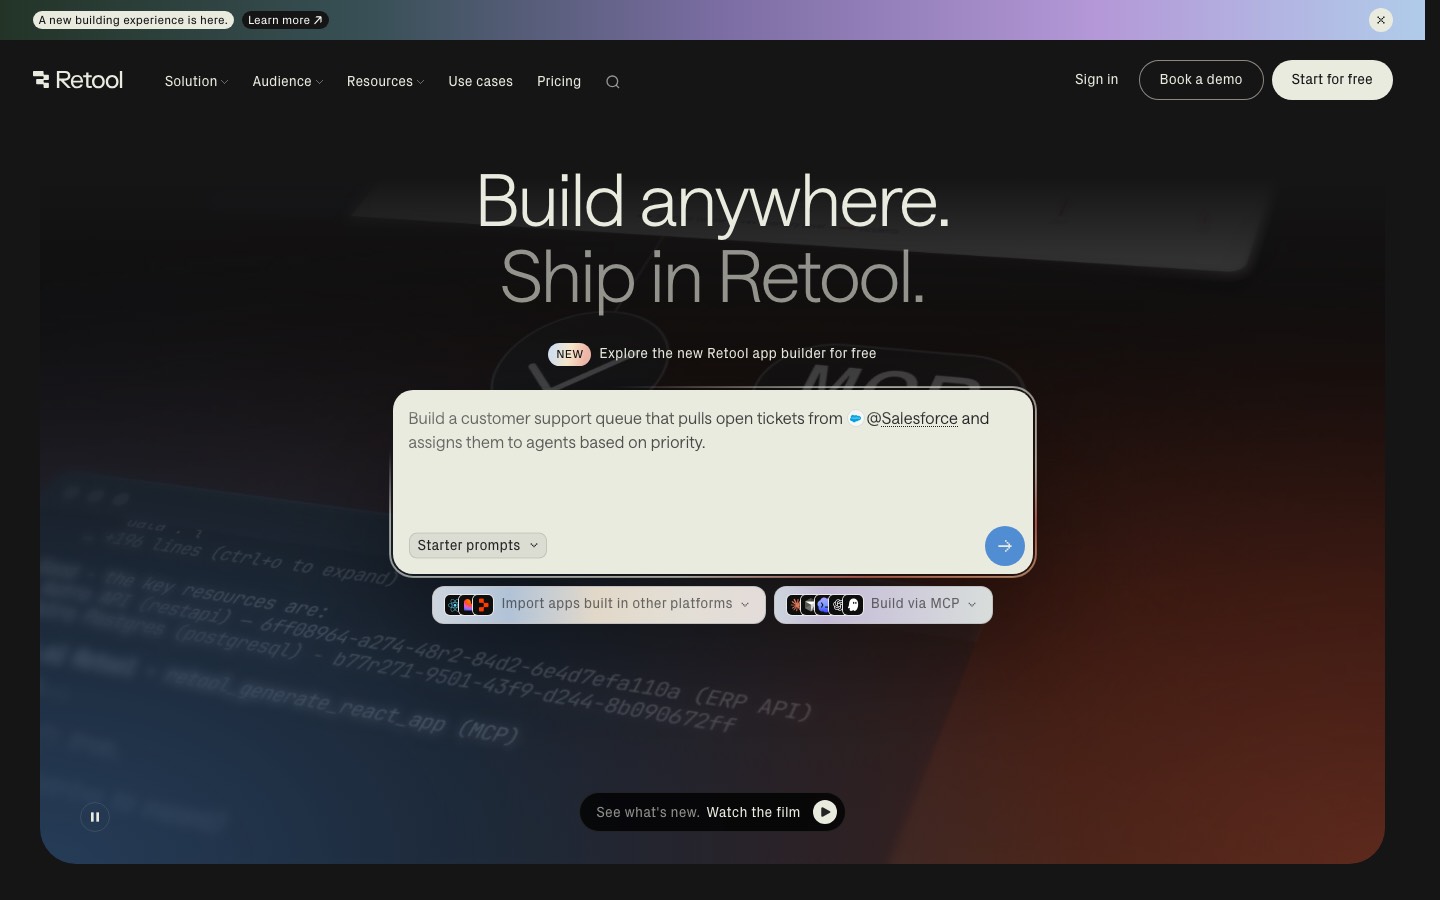
Task: Close the announcement banner
Action: click(x=1381, y=20)
